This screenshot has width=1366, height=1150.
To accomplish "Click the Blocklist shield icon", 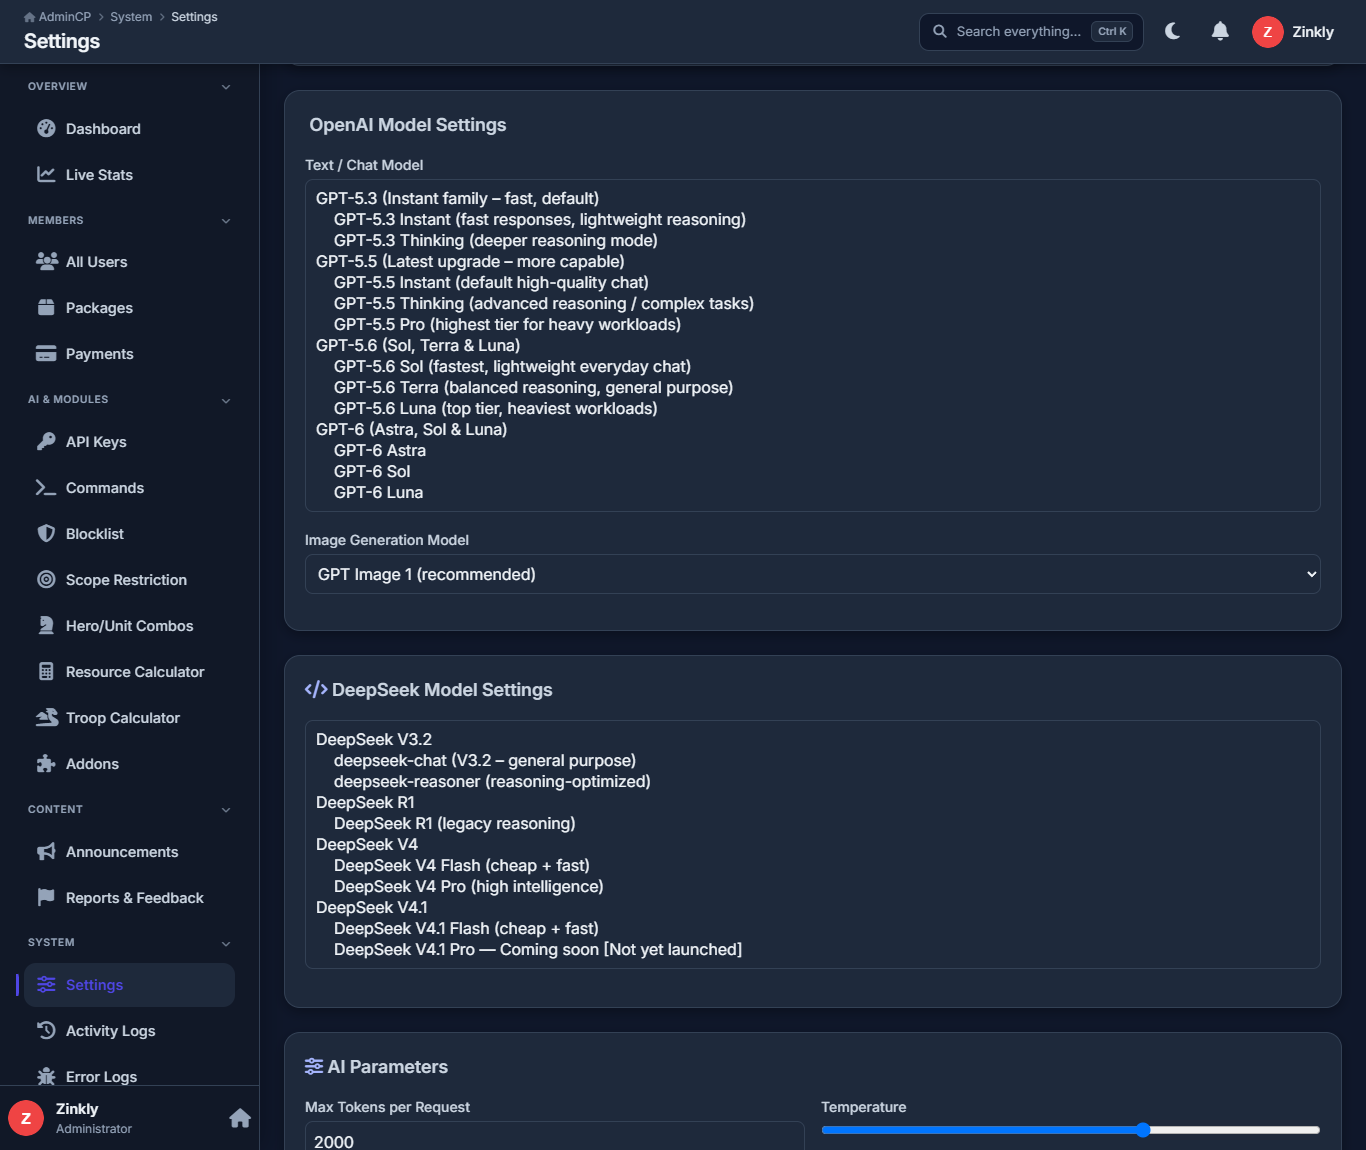I will pos(46,533).
